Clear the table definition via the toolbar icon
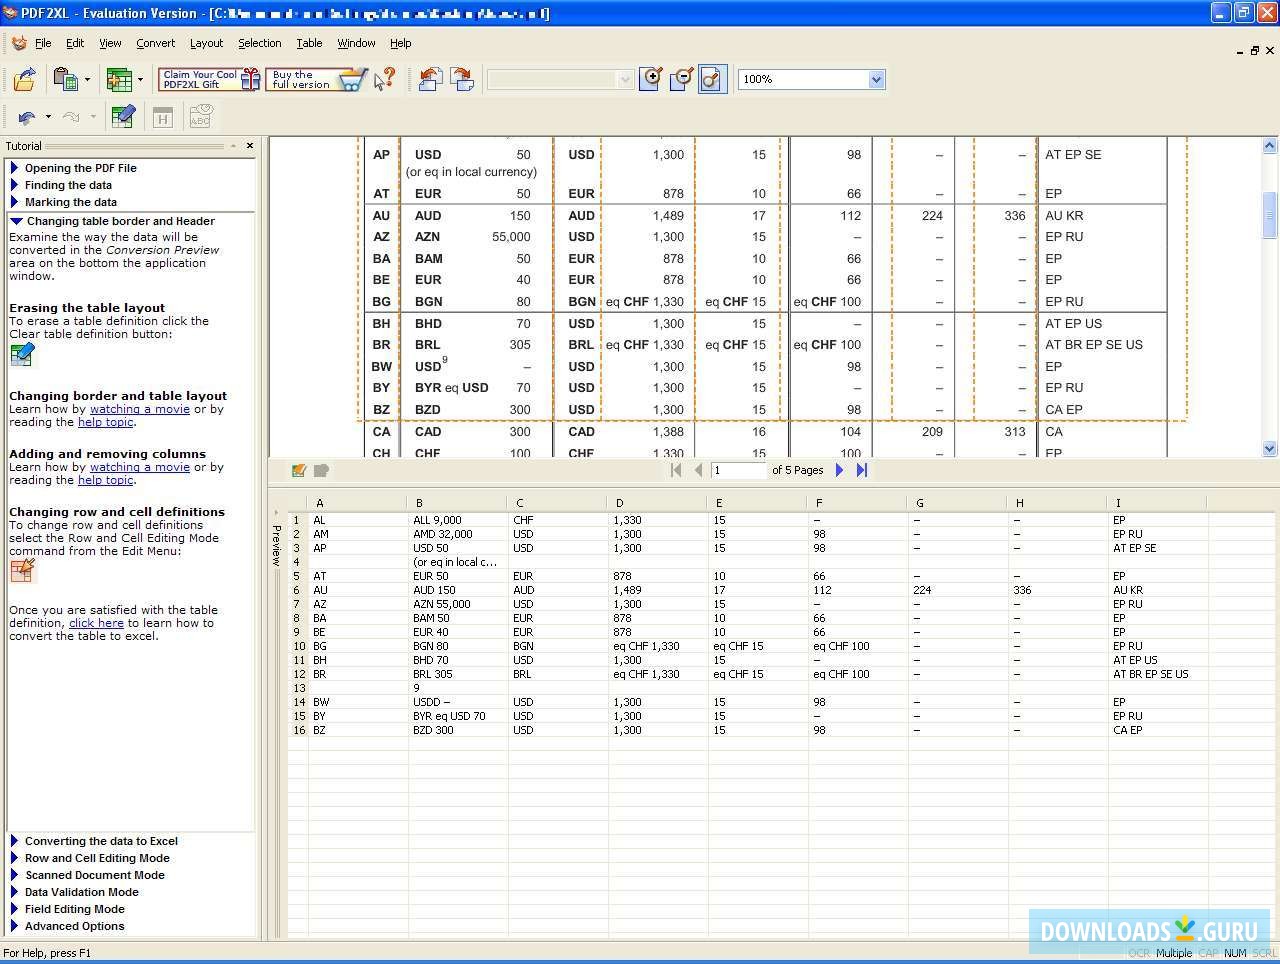 tap(122, 116)
